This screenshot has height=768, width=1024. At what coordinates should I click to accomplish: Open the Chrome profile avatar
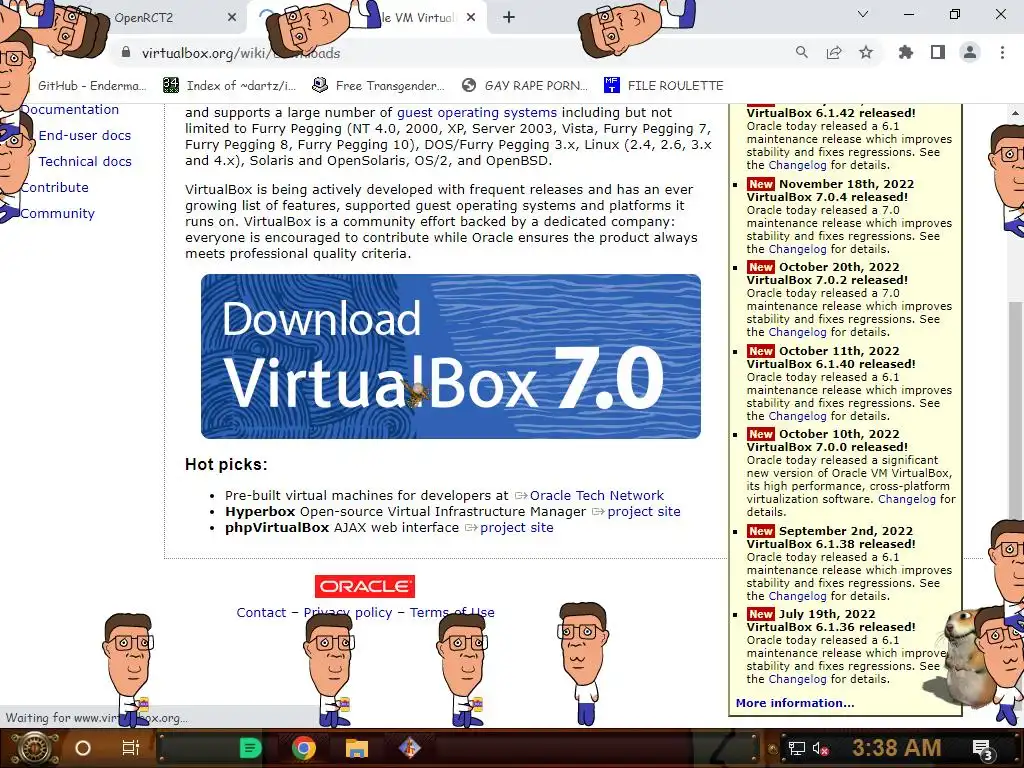click(970, 52)
